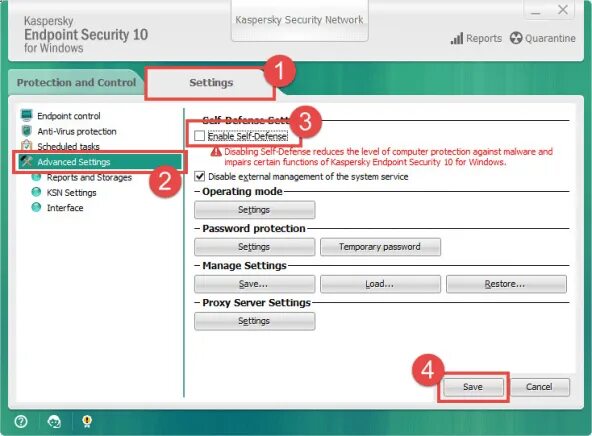The height and width of the screenshot is (436, 592).
Task: Click the Temporary password button
Action: [380, 247]
